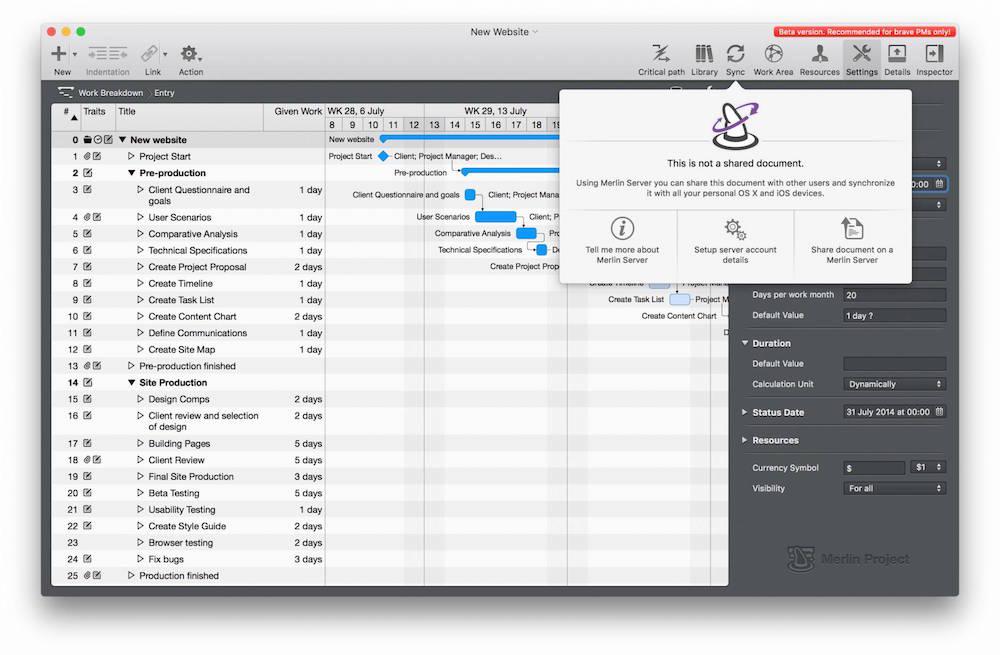Open the New Website title dropdown
The height and width of the screenshot is (655, 1000).
point(535,32)
